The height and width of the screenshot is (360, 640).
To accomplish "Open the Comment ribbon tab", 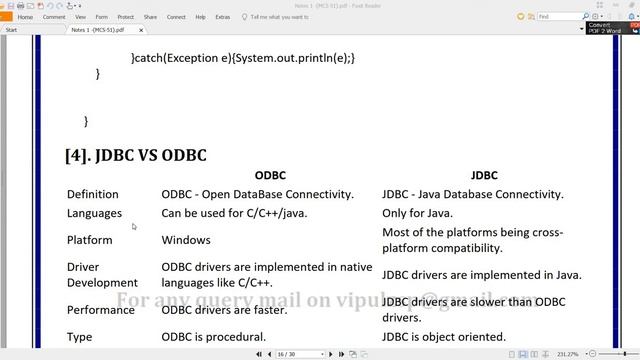I will pos(54,17).
